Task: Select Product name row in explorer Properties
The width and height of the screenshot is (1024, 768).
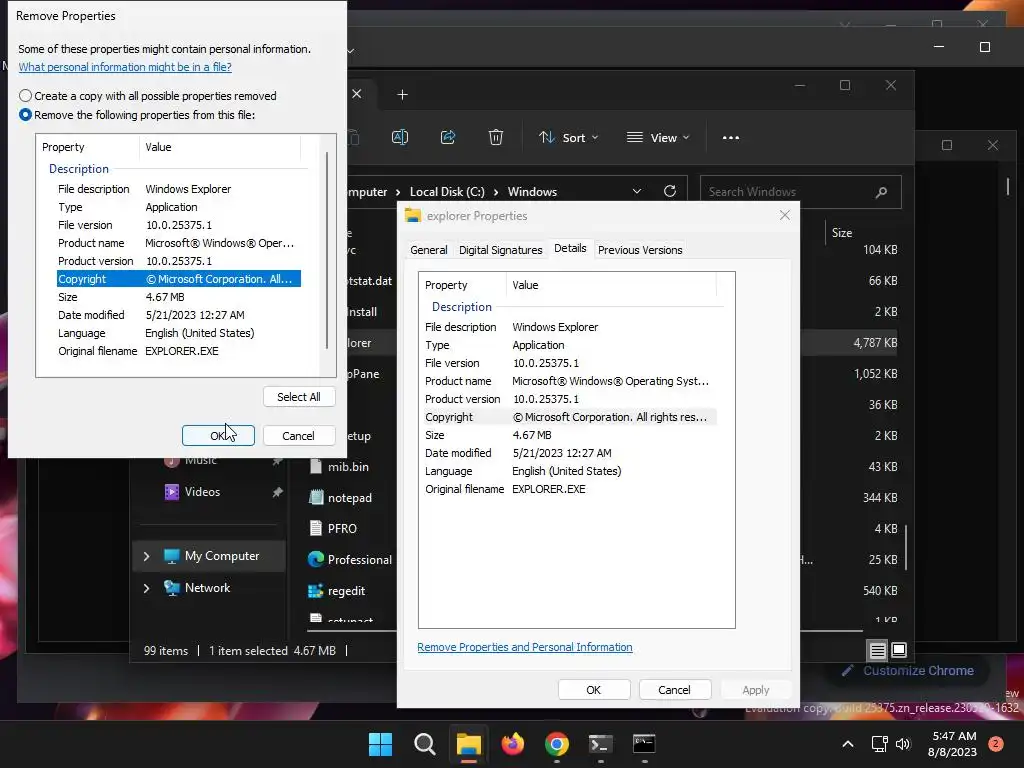Action: [570, 381]
